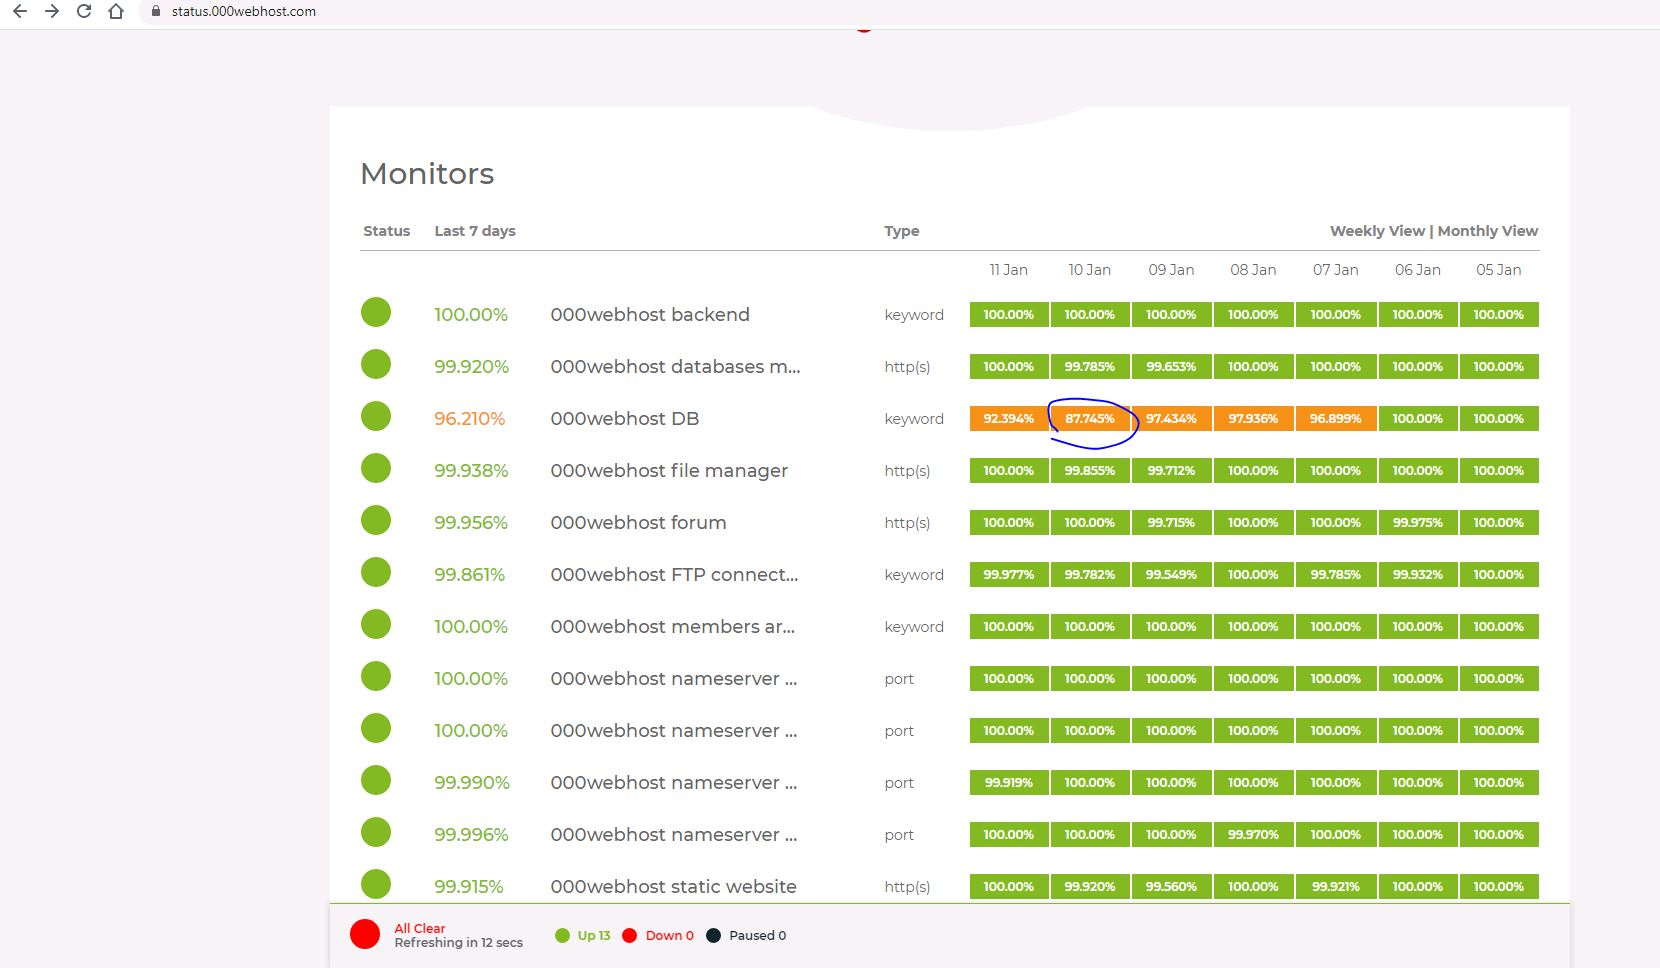Click the browser forward arrow
The image size is (1660, 968).
(x=52, y=12)
